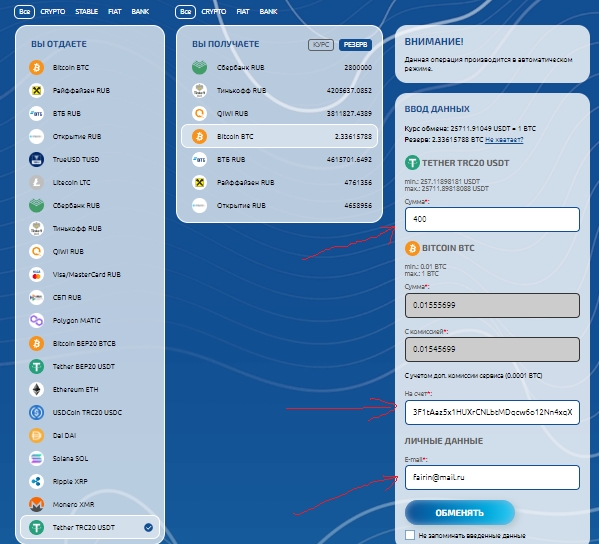599x544 pixels.
Task: Switch receive list to КУРС view
Action: click(321, 45)
